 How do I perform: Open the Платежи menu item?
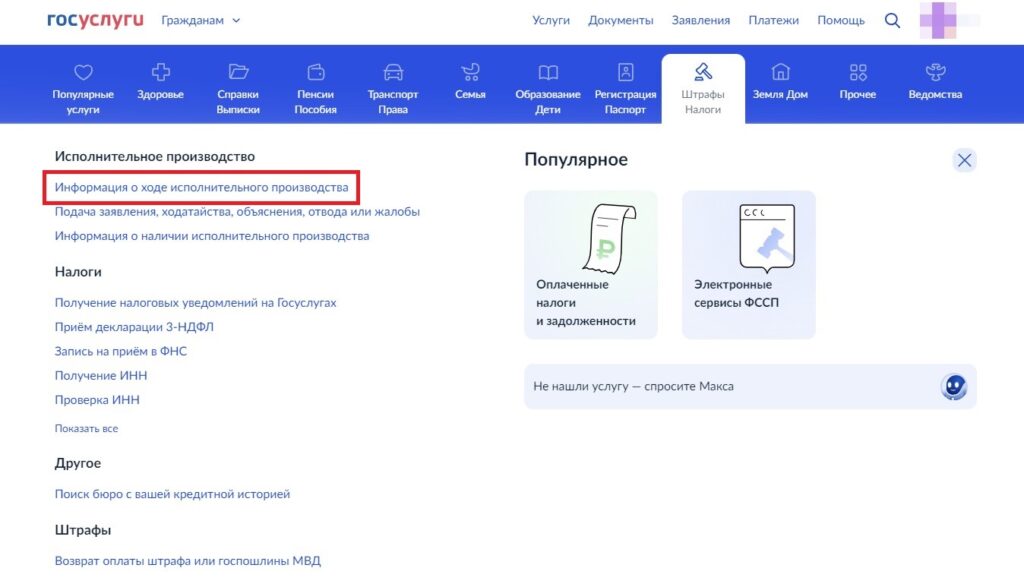[773, 20]
